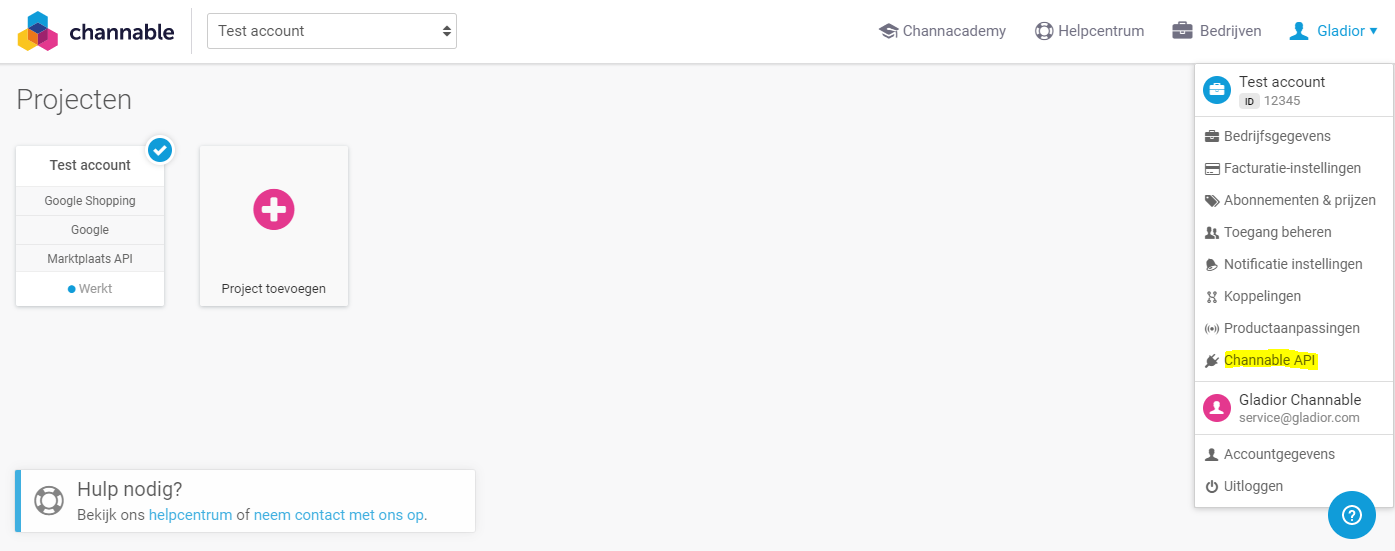This screenshot has height=551, width=1395.
Task: Click the Channable API plug icon
Action: 1212,361
